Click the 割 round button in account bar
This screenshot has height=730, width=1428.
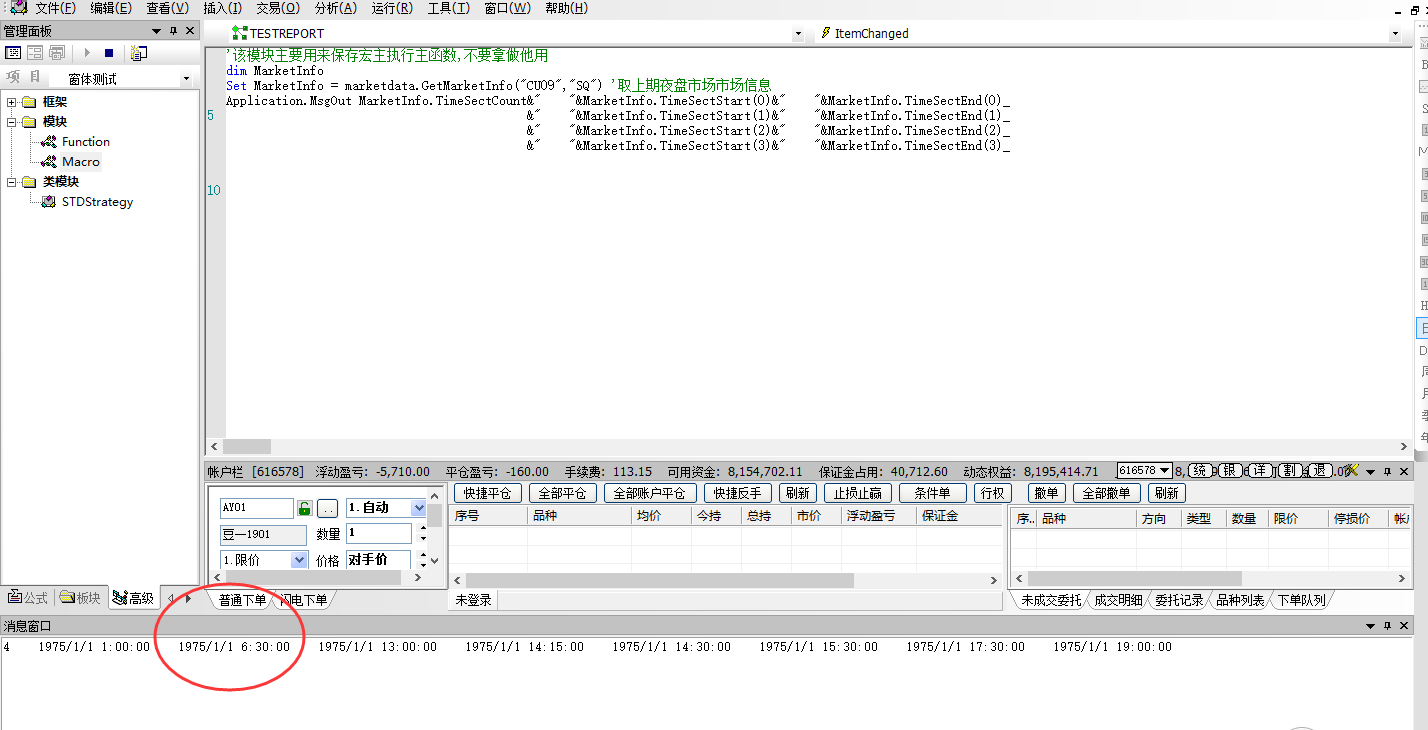(x=1290, y=471)
